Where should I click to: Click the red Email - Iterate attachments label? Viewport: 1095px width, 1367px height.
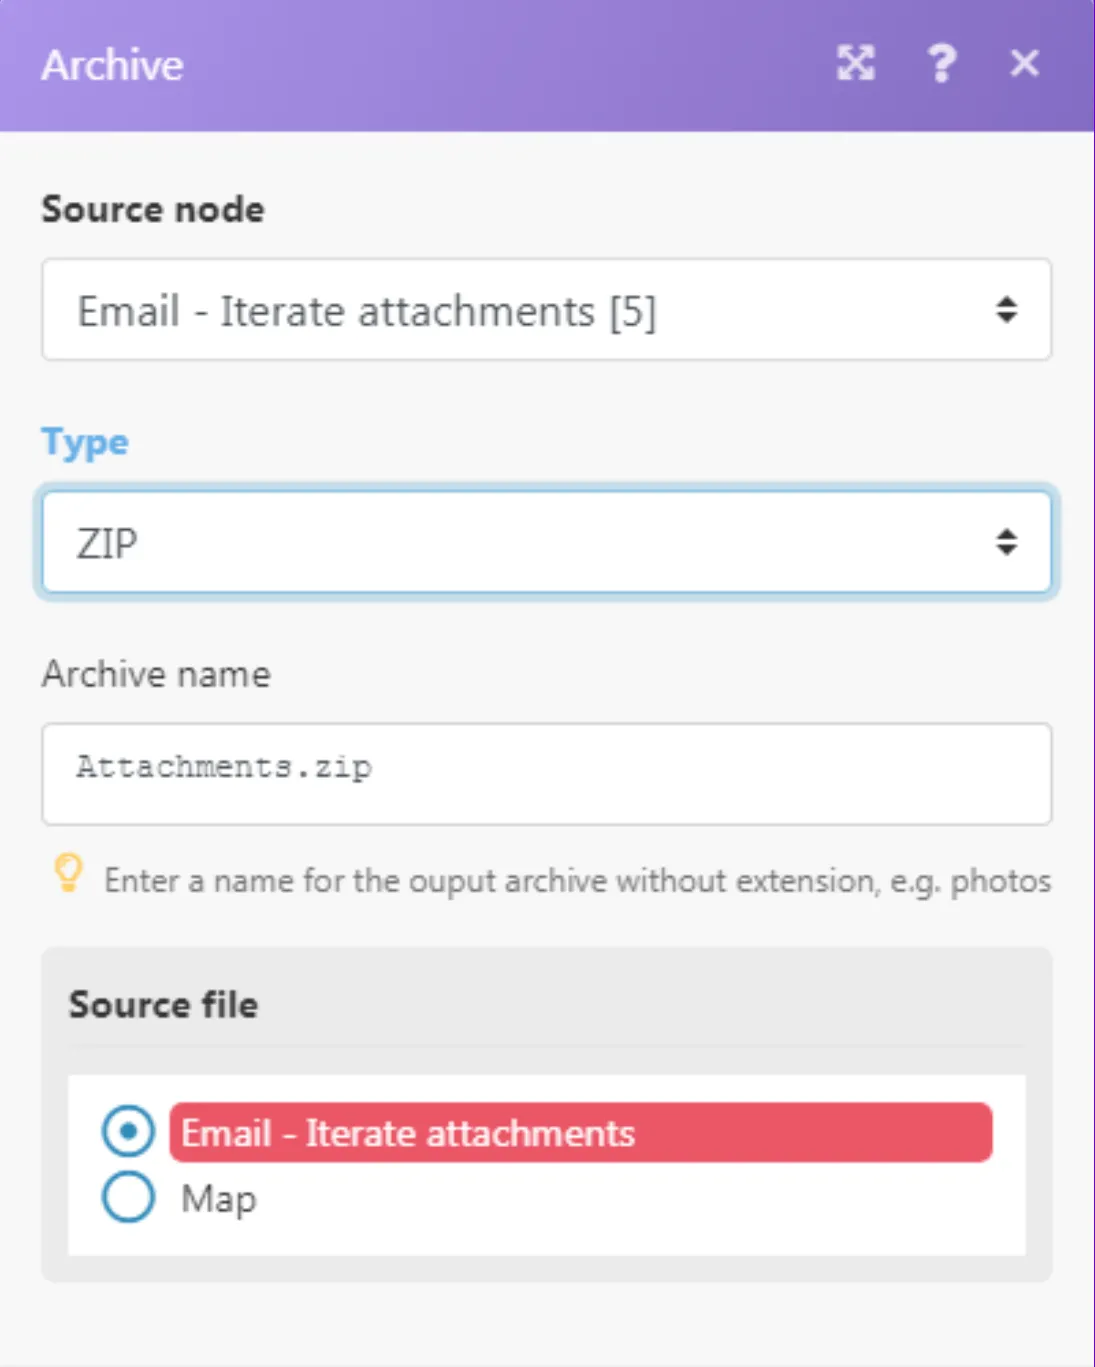pos(580,1132)
